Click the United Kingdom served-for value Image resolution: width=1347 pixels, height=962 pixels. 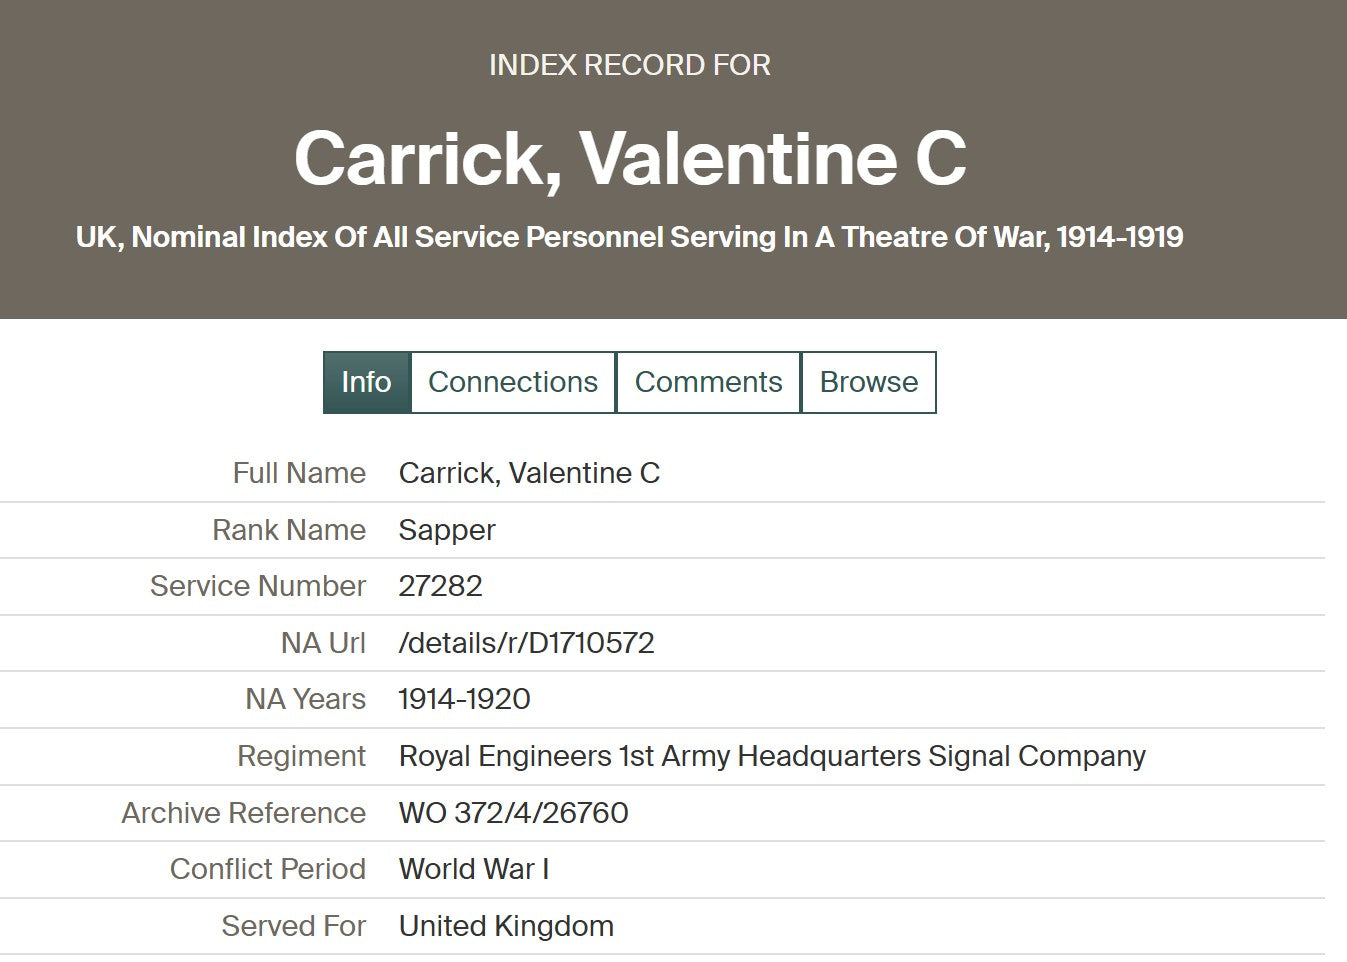click(x=506, y=926)
